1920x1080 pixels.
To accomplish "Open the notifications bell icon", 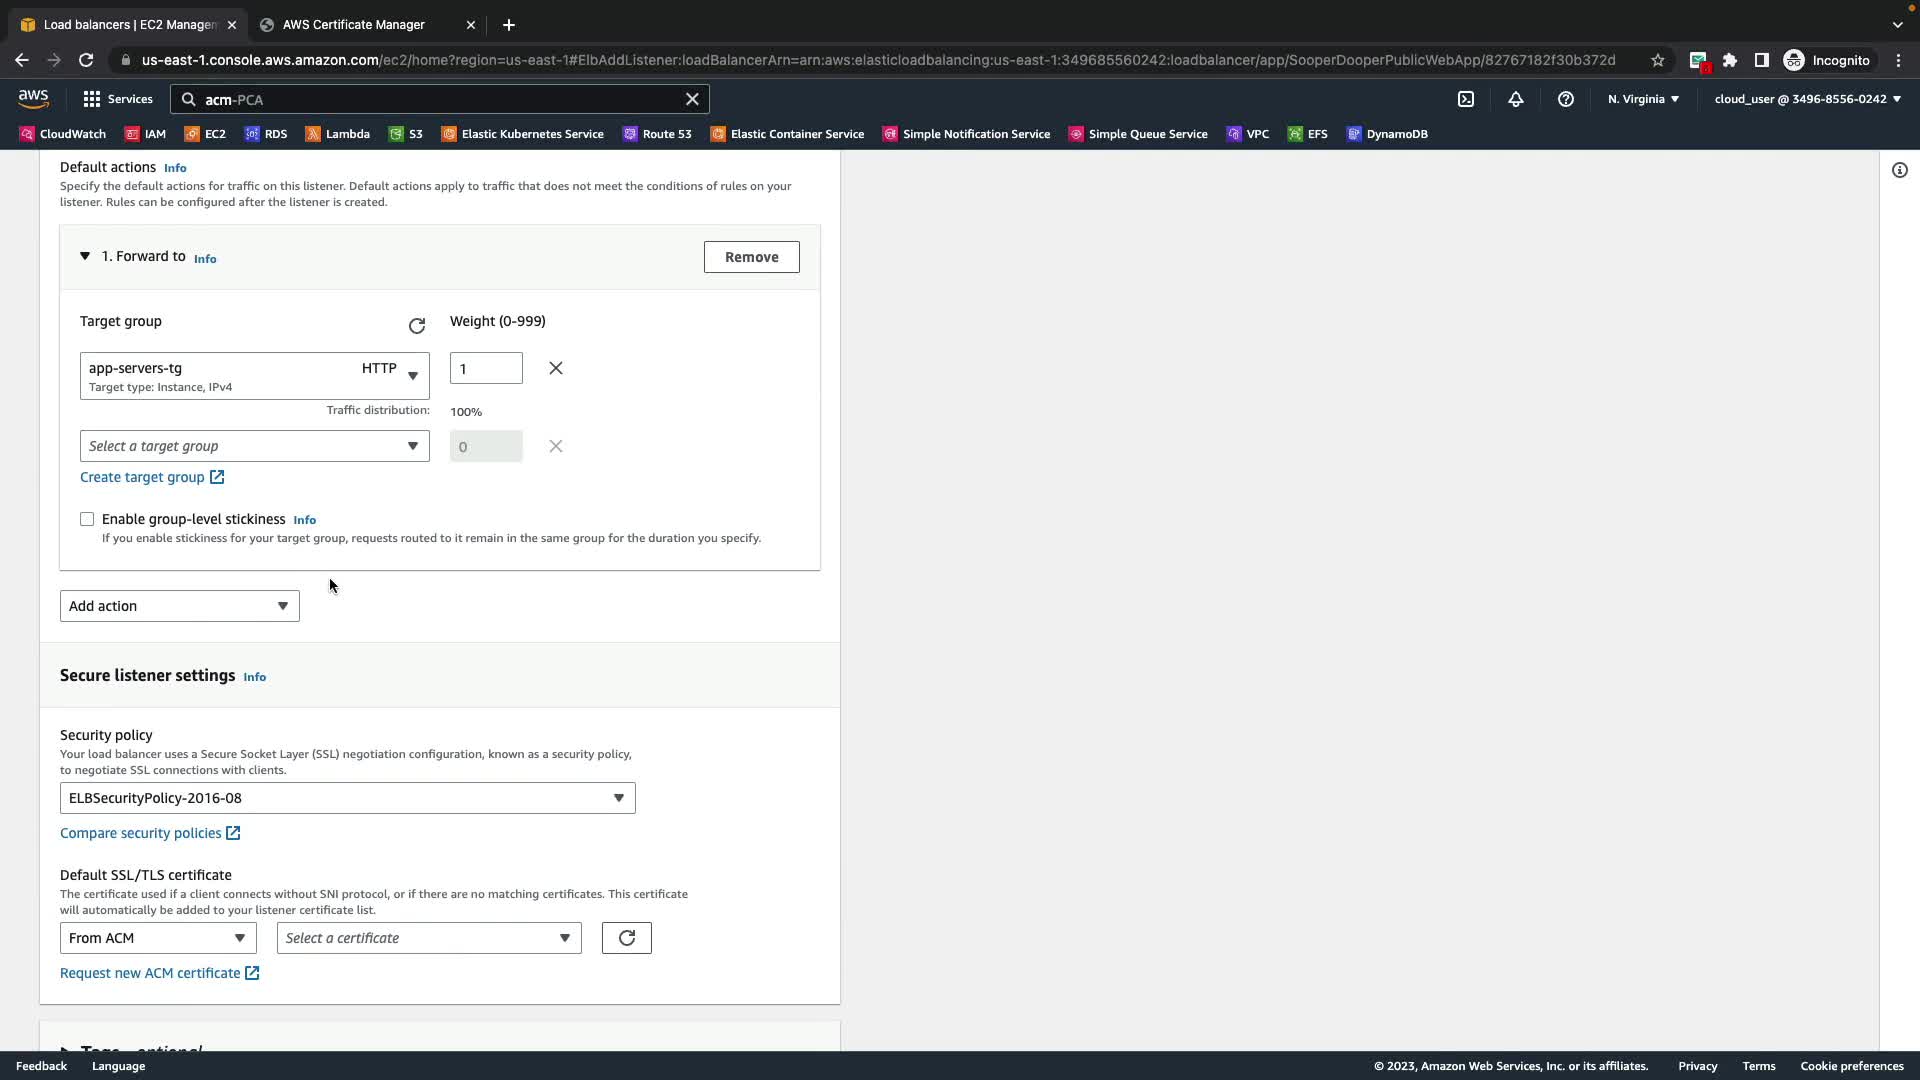I will pyautogui.click(x=1516, y=99).
